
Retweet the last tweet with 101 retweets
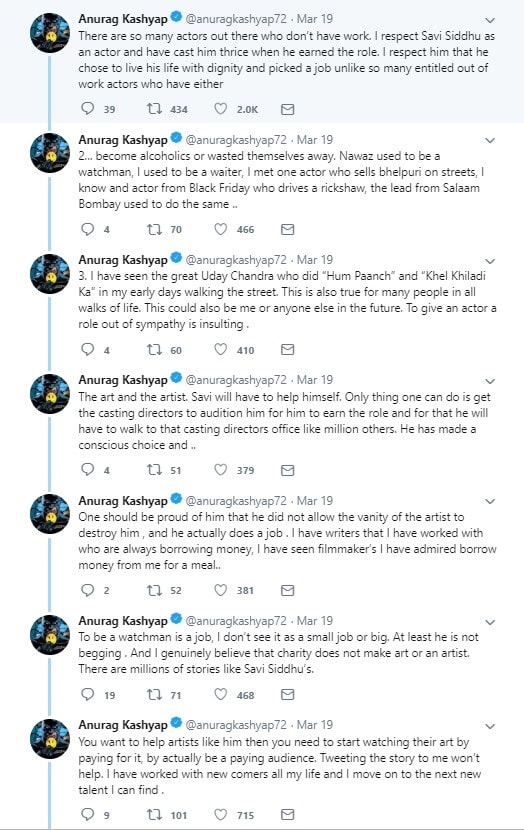coord(154,814)
